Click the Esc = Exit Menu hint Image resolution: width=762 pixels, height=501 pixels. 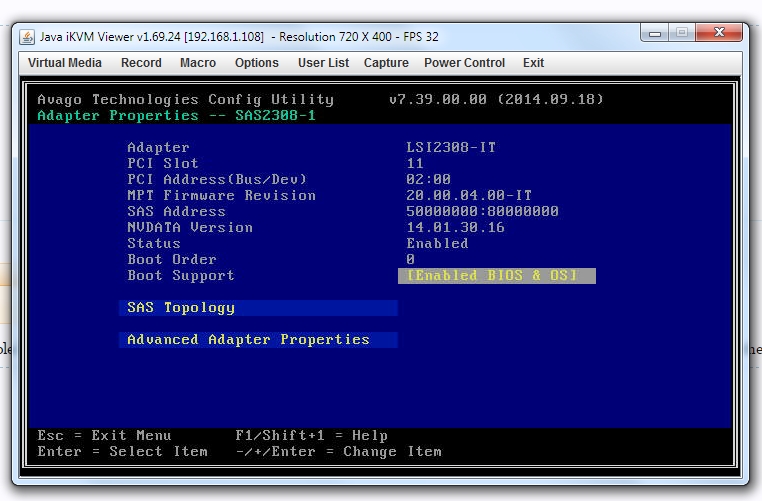[x=104, y=435]
